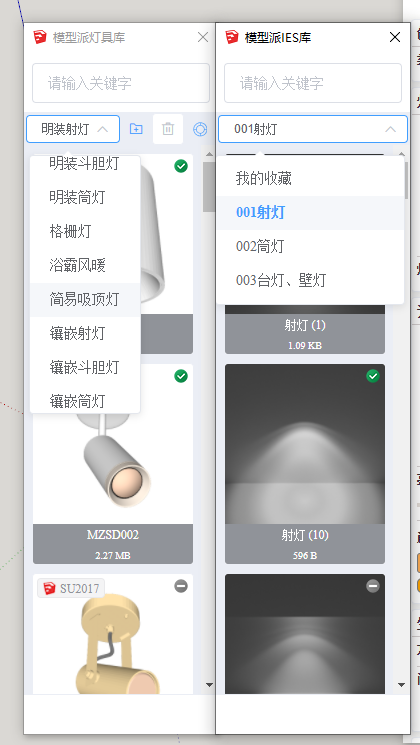Click SketchUp logo in 模型派灯具库 title
The image size is (420, 745).
tap(40, 37)
